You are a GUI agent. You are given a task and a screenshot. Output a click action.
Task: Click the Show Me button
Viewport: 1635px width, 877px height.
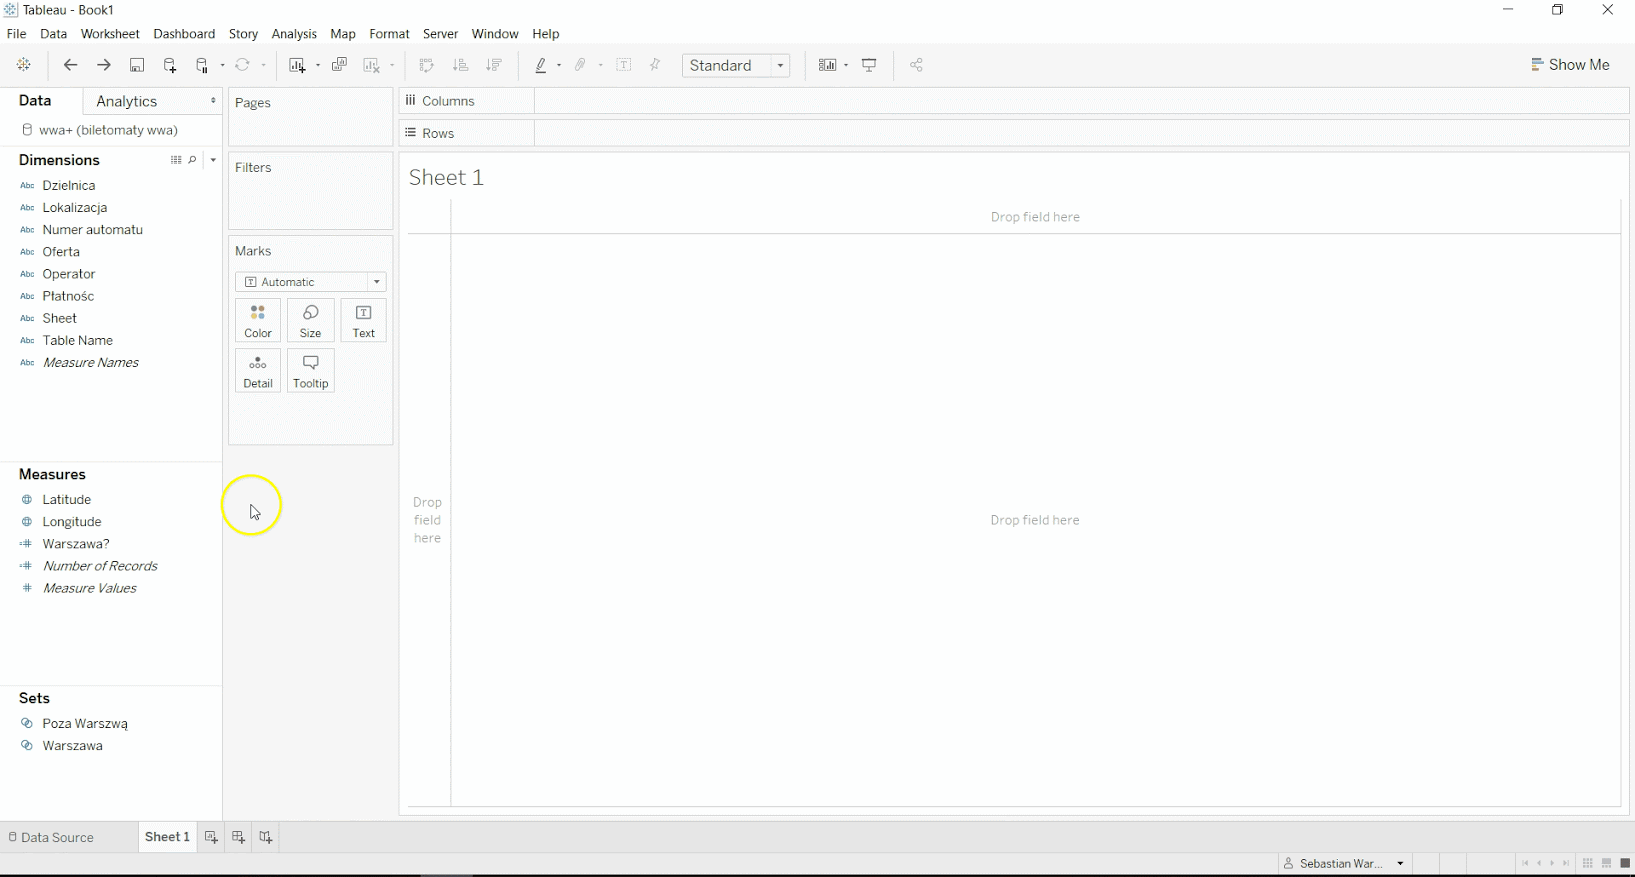pos(1570,65)
